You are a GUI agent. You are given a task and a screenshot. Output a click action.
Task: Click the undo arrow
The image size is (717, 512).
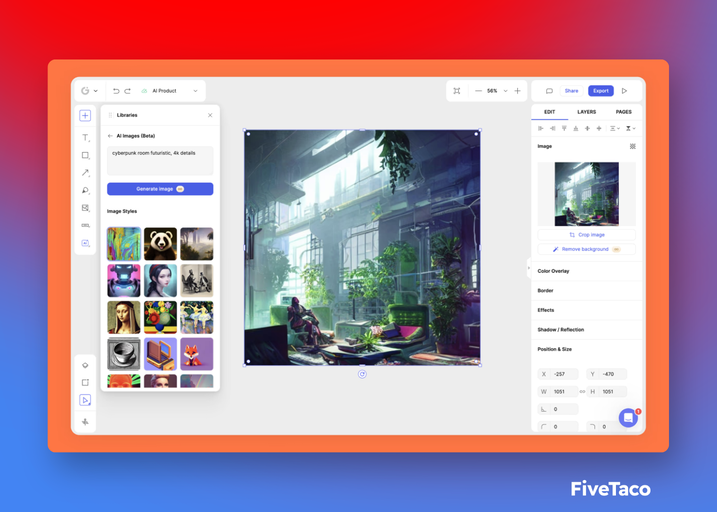(116, 91)
